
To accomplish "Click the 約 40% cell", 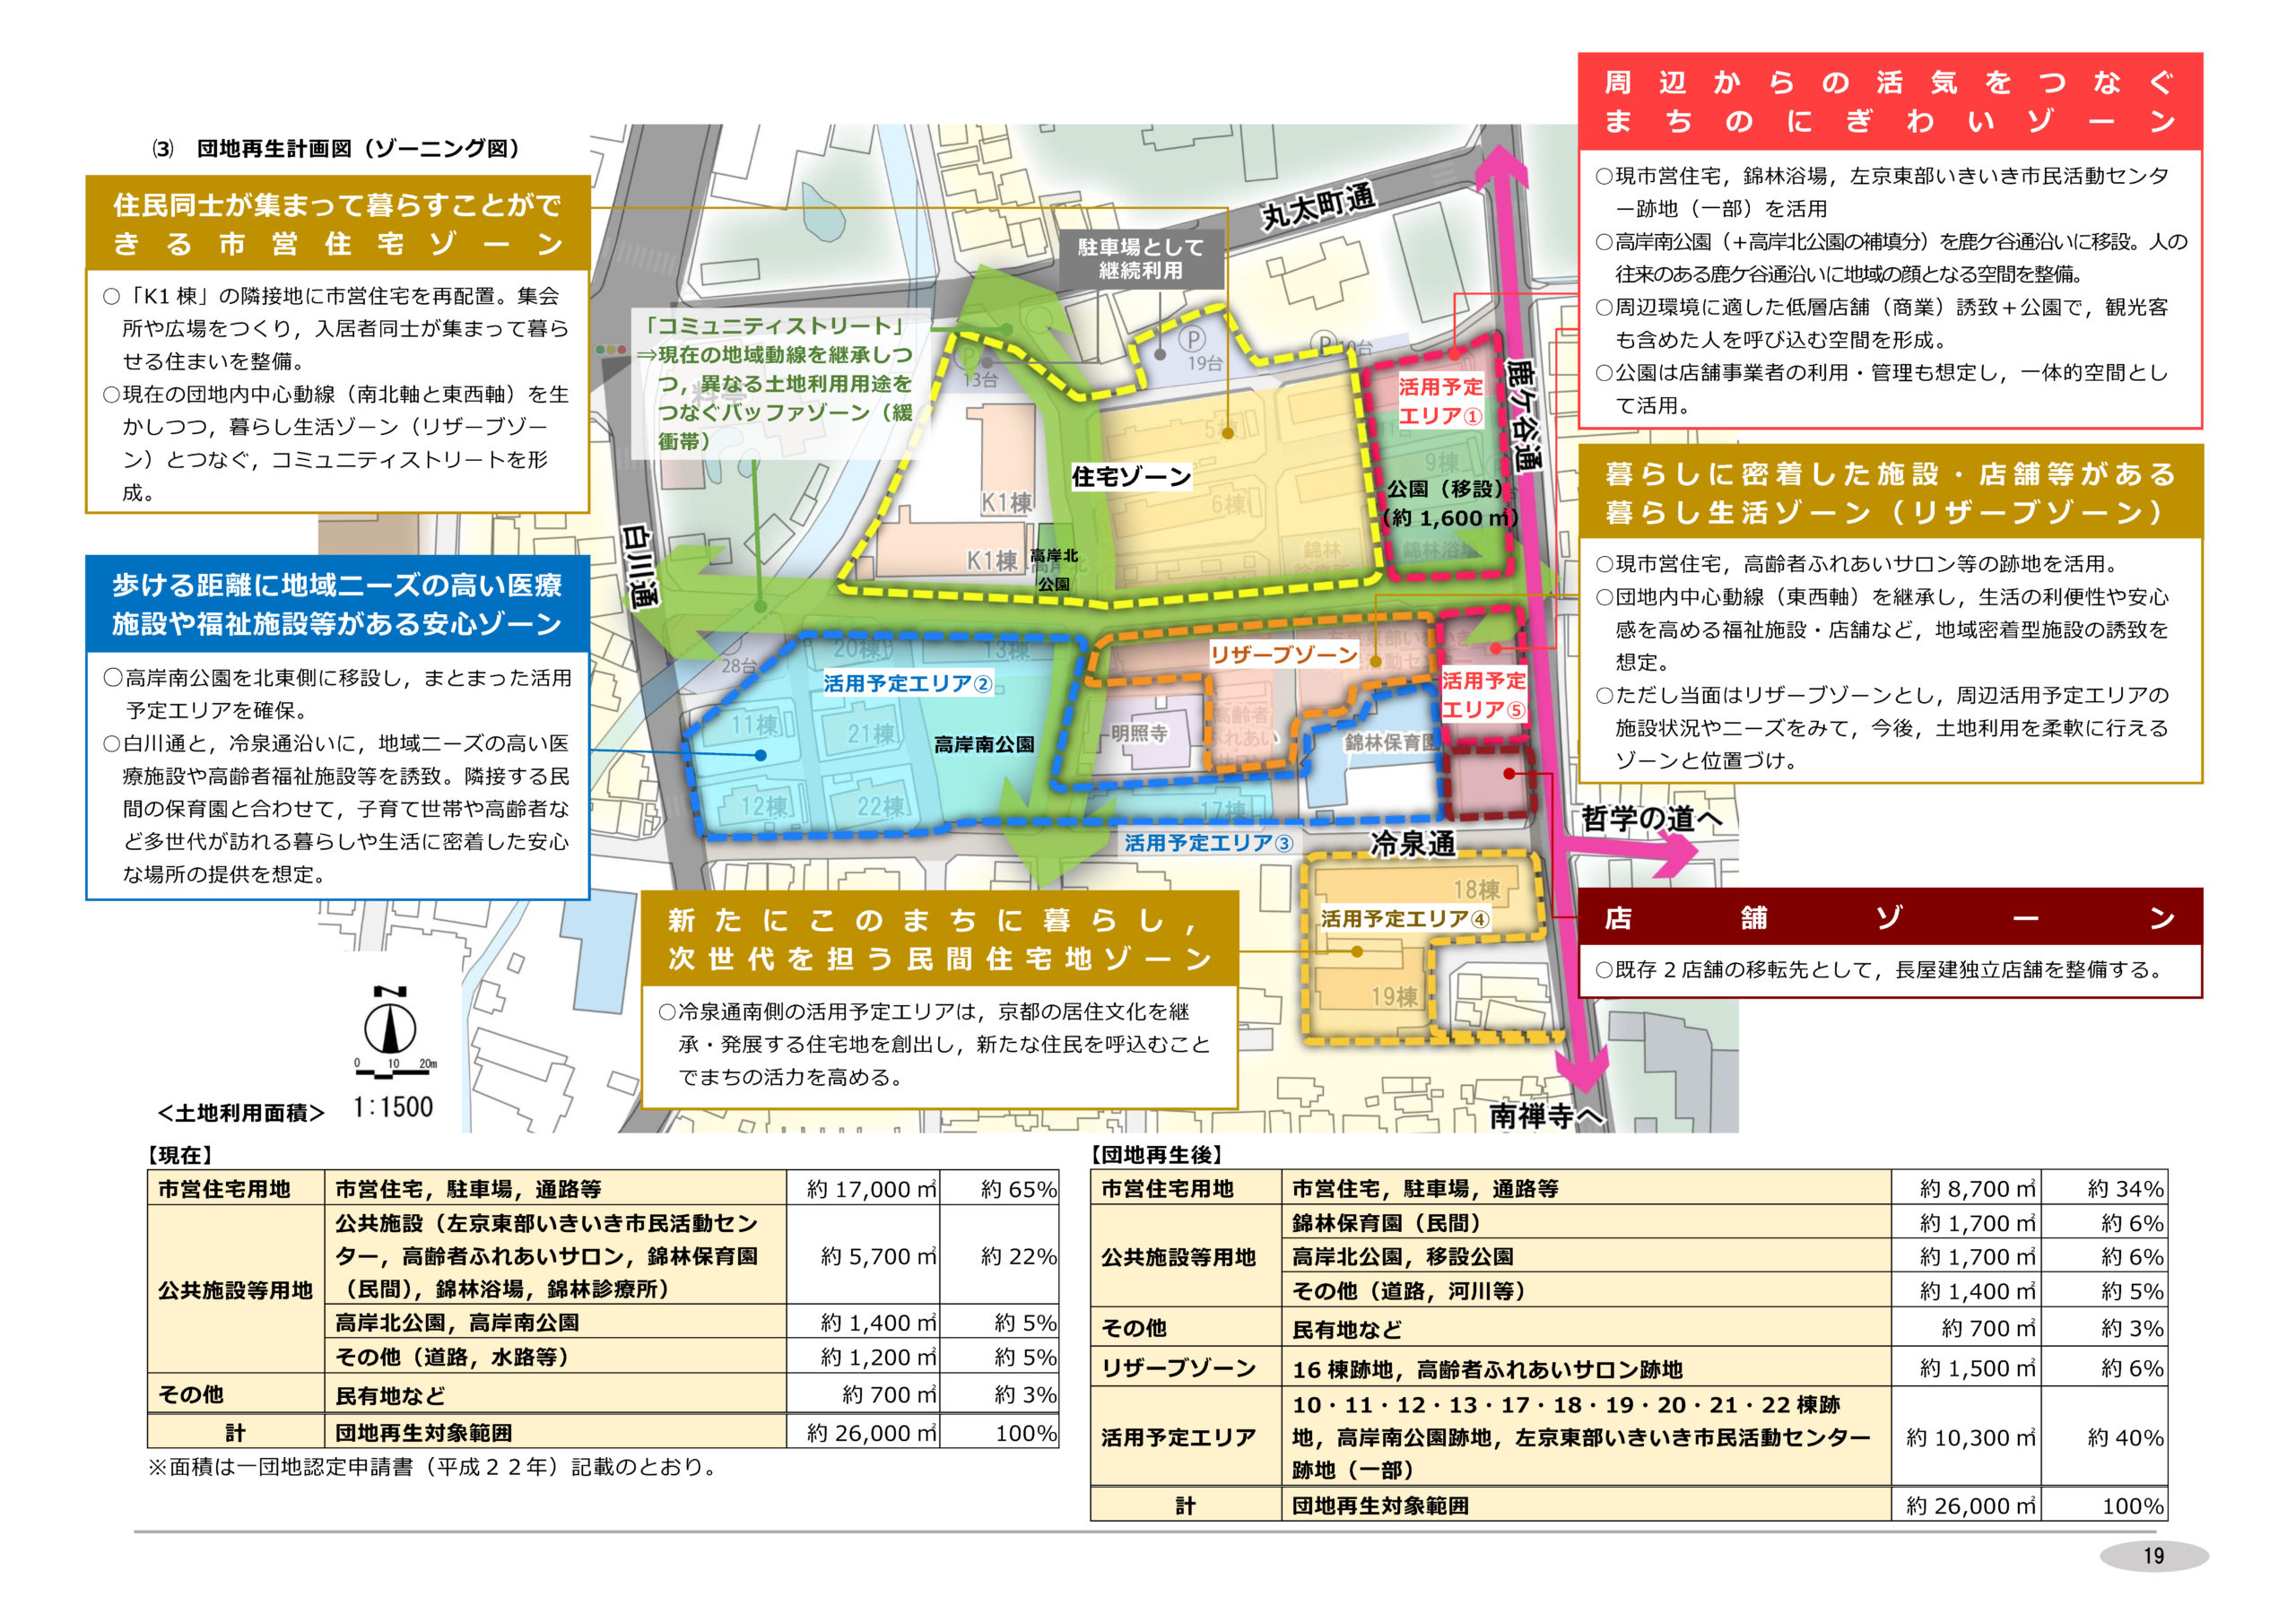I will click(2104, 1437).
